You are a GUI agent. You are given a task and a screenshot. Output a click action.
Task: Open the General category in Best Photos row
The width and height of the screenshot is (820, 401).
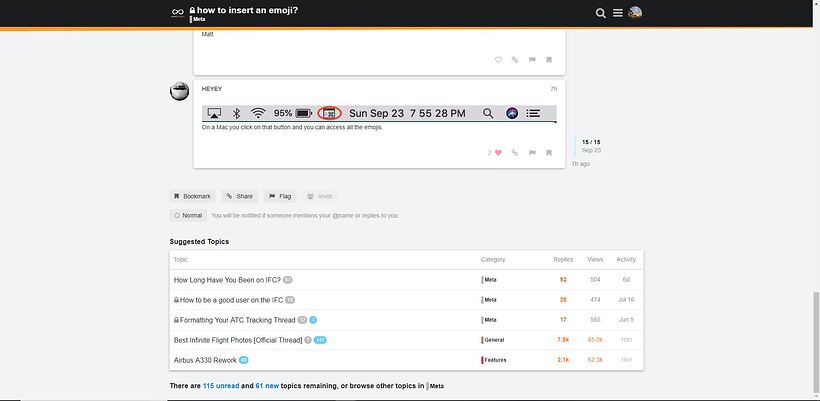click(493, 340)
